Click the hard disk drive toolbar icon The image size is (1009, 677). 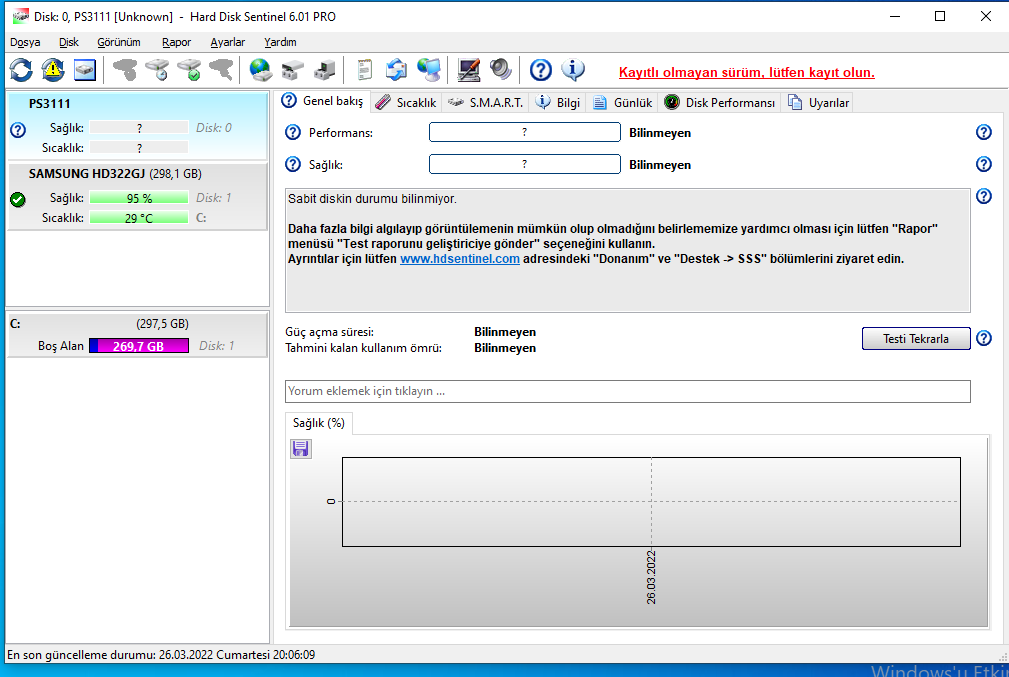point(84,70)
